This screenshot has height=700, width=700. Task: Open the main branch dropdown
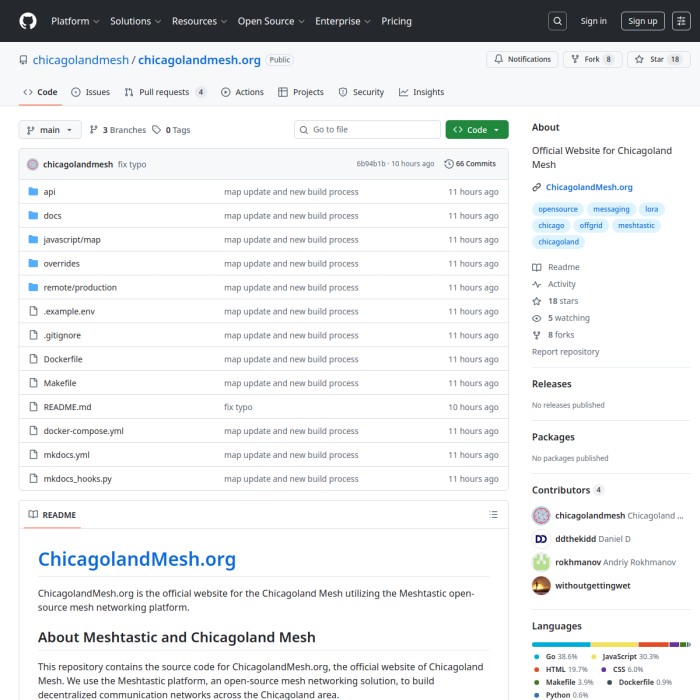48,130
